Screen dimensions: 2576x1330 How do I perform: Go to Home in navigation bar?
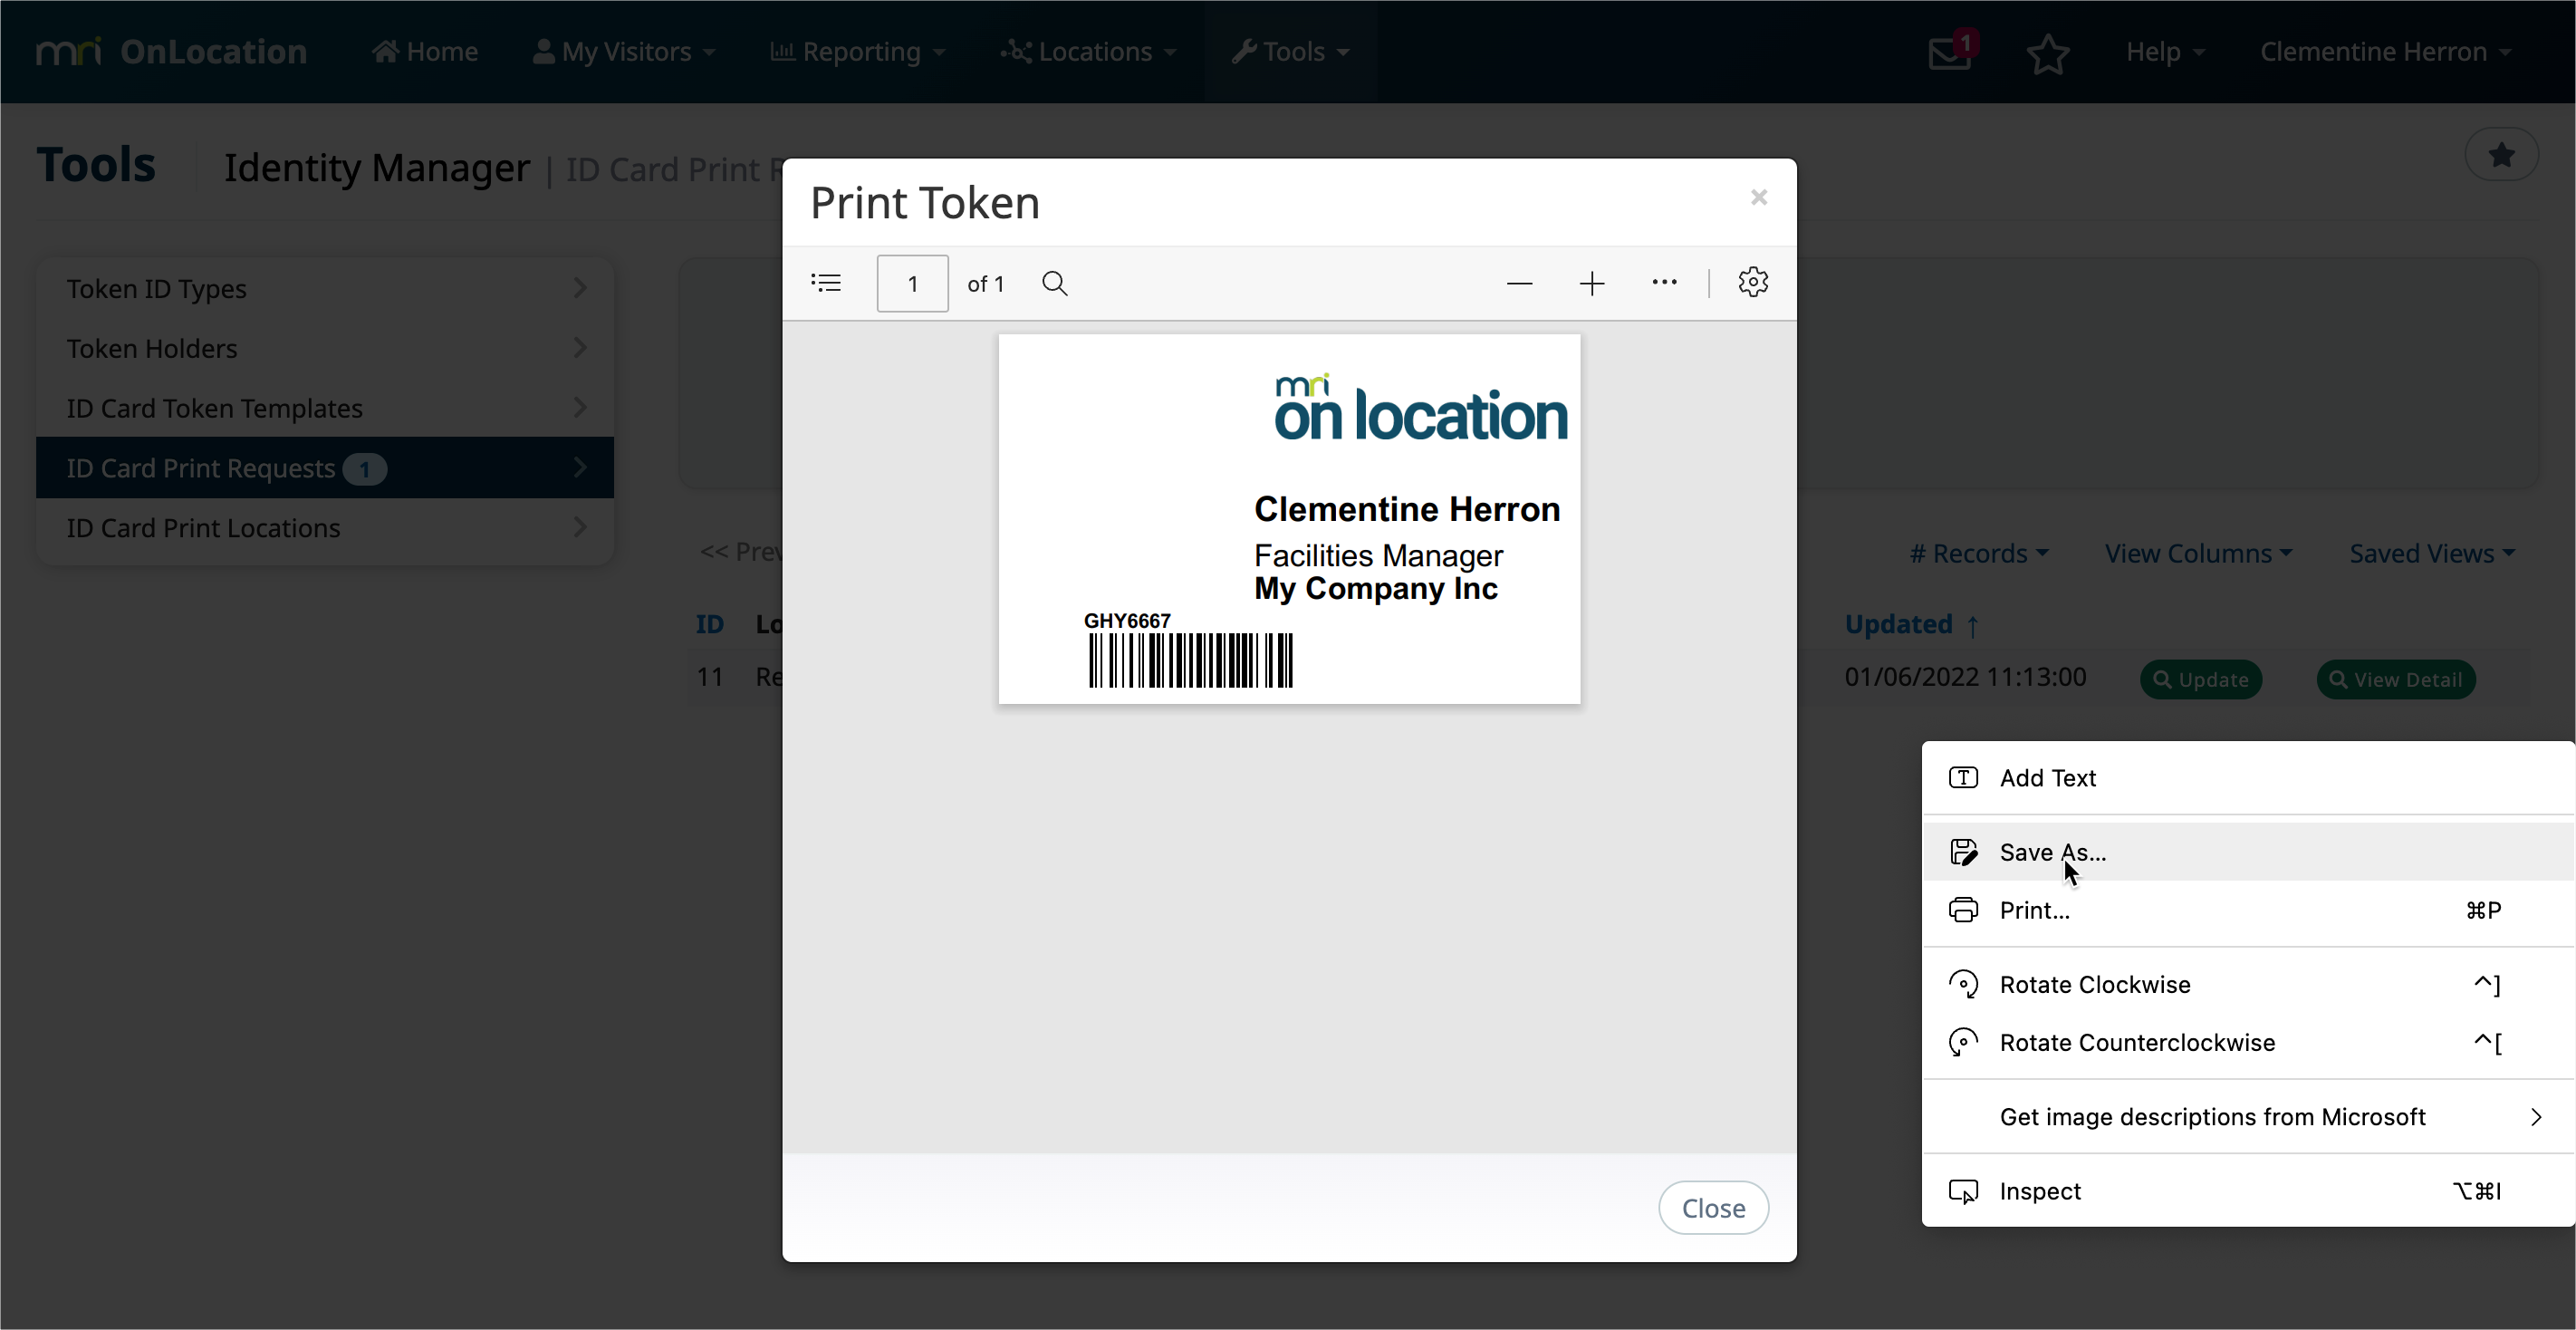pos(425,51)
